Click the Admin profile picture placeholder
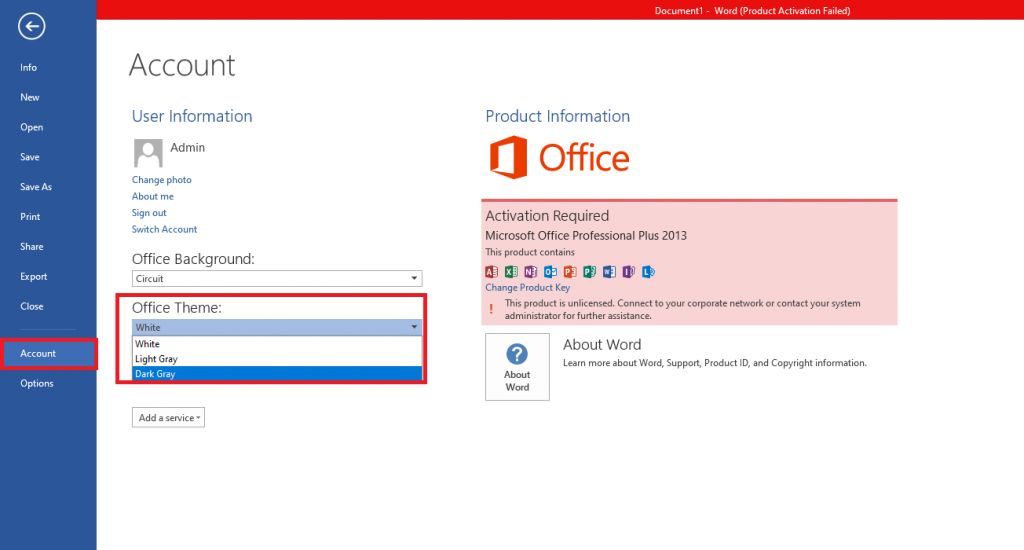1024x550 pixels. click(148, 153)
